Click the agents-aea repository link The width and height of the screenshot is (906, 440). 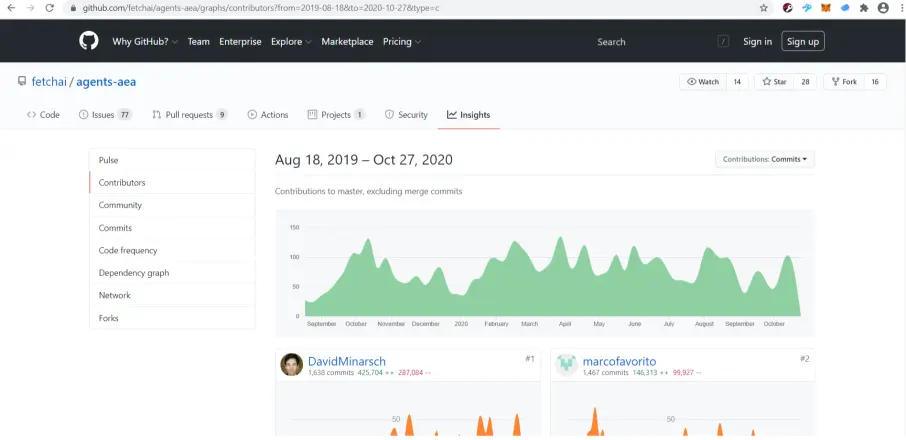tap(106, 82)
